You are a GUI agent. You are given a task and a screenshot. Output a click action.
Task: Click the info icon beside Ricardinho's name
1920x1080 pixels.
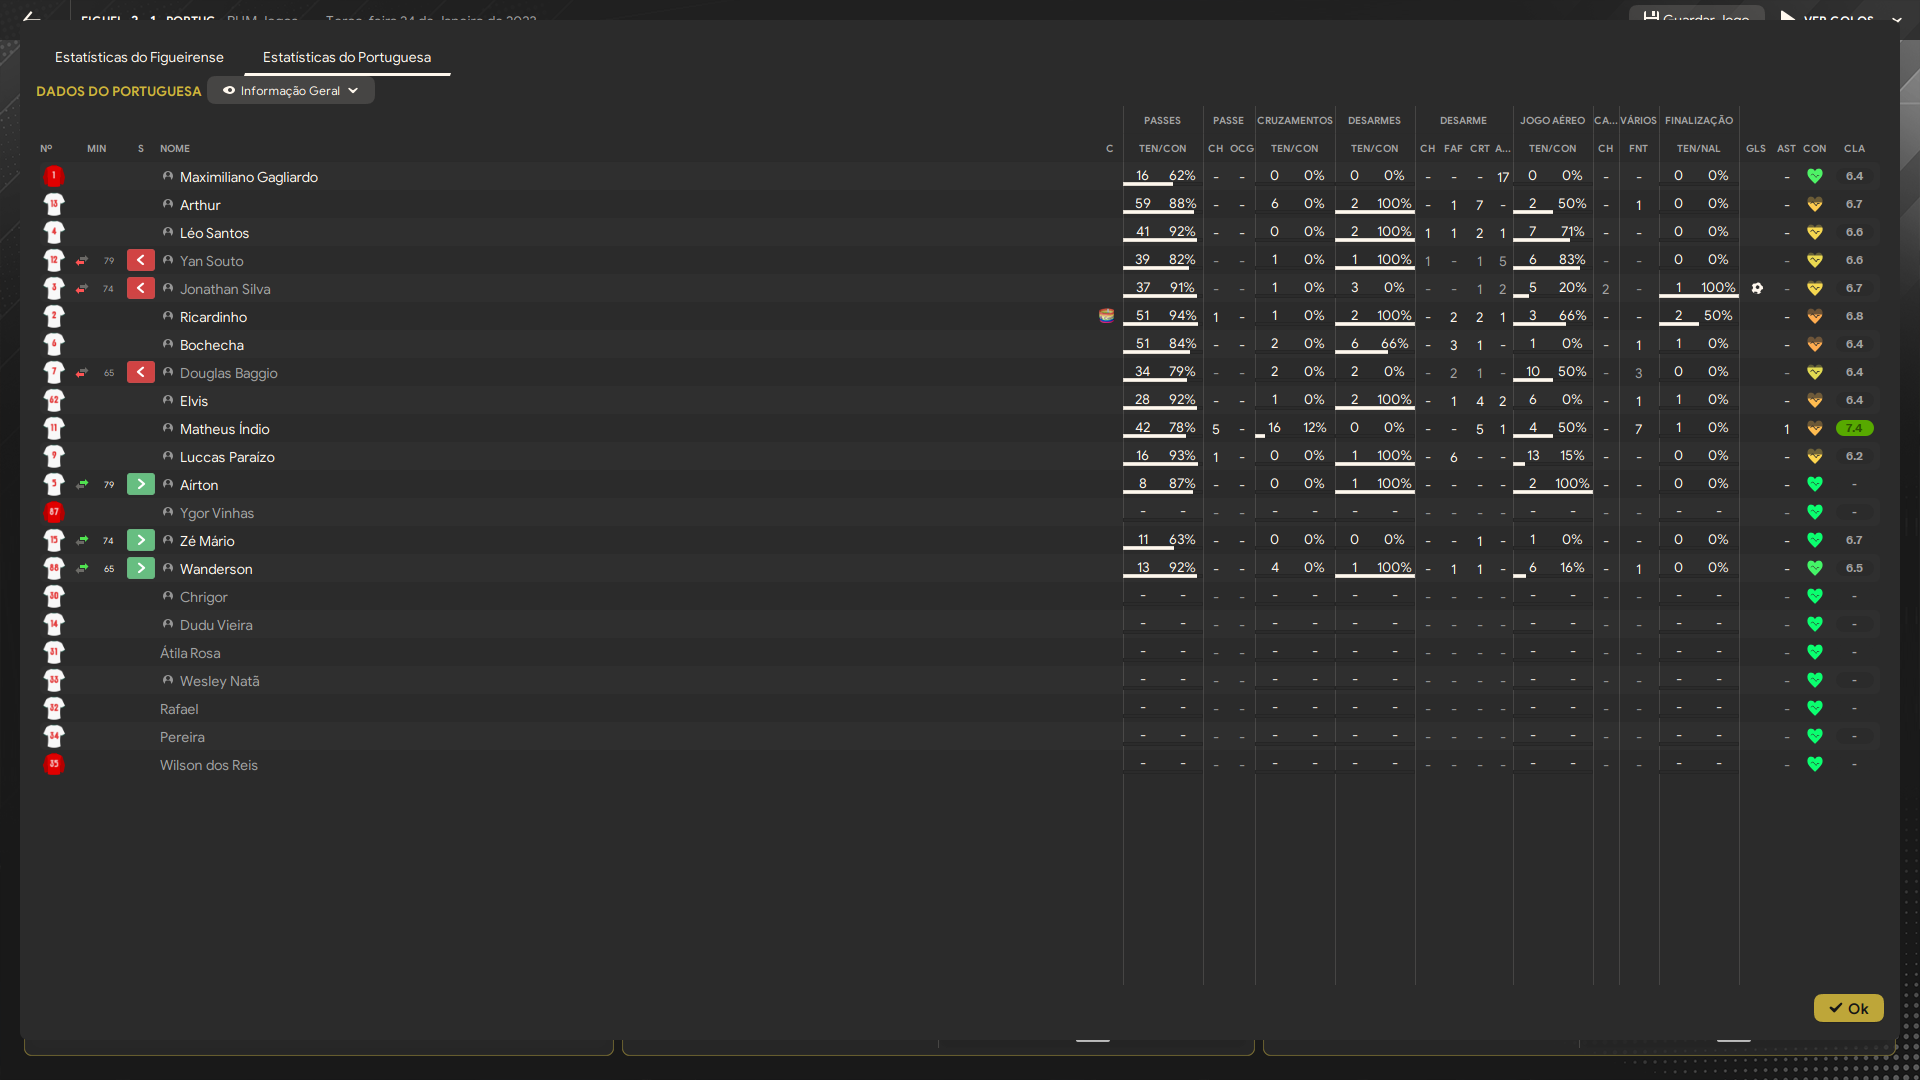point(168,316)
